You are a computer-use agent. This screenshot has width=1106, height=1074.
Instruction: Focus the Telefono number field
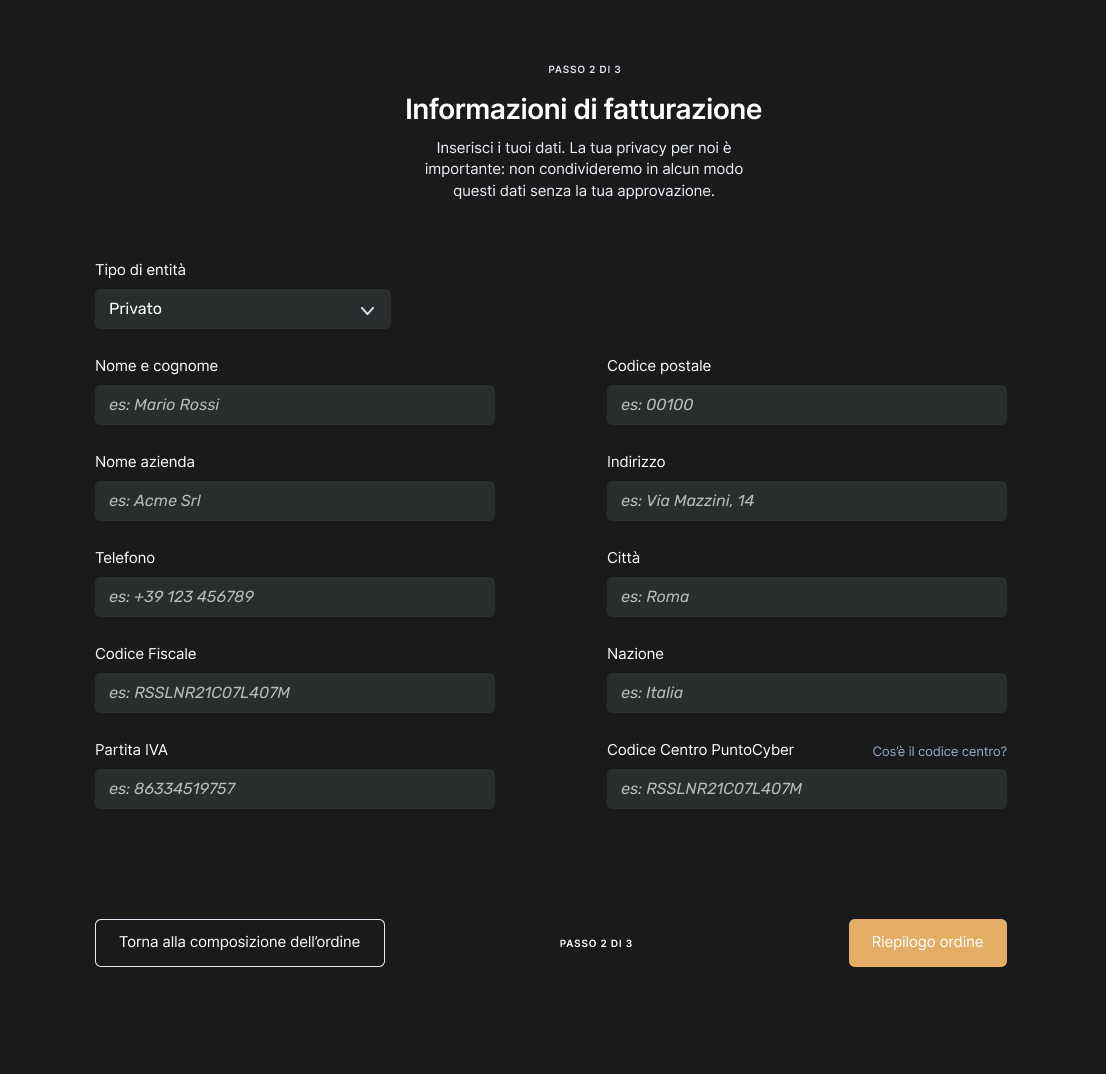tap(294, 597)
